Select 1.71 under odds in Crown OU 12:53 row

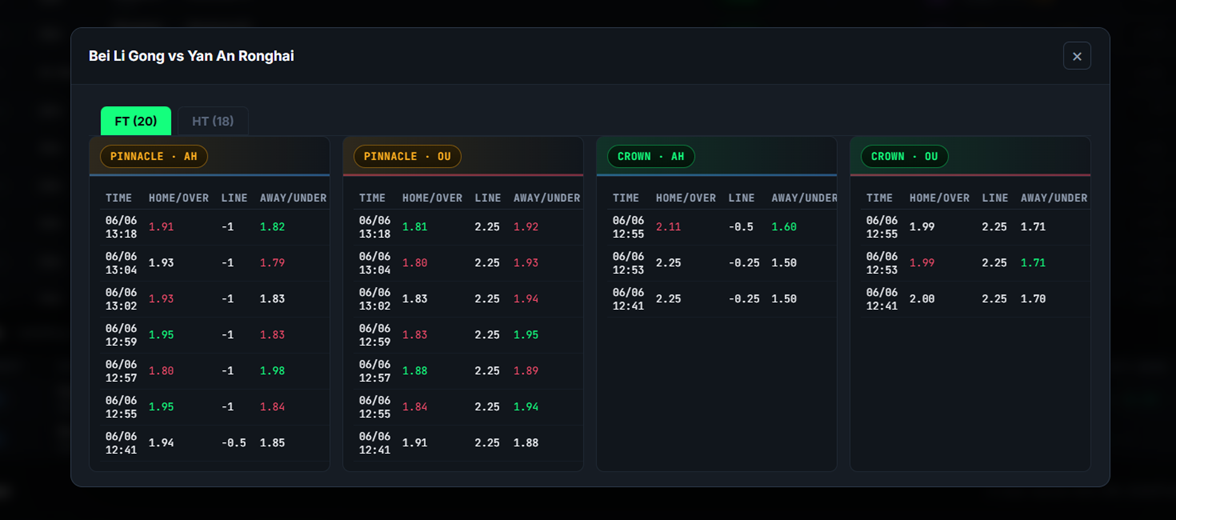coord(1033,263)
